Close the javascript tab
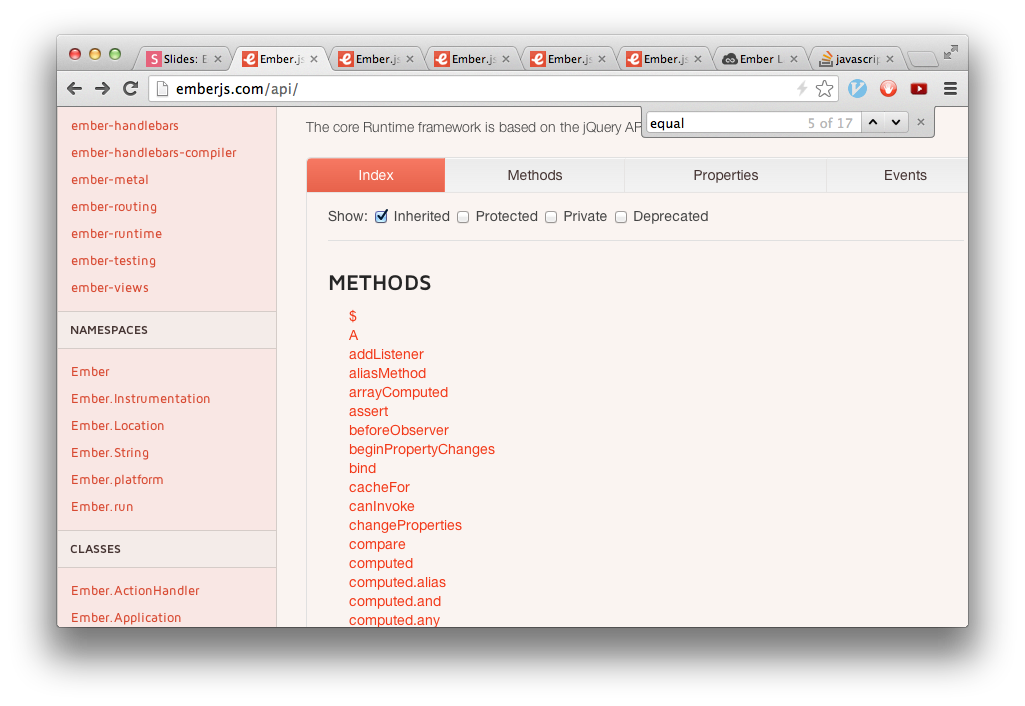The image size is (1025, 706). pos(890,59)
